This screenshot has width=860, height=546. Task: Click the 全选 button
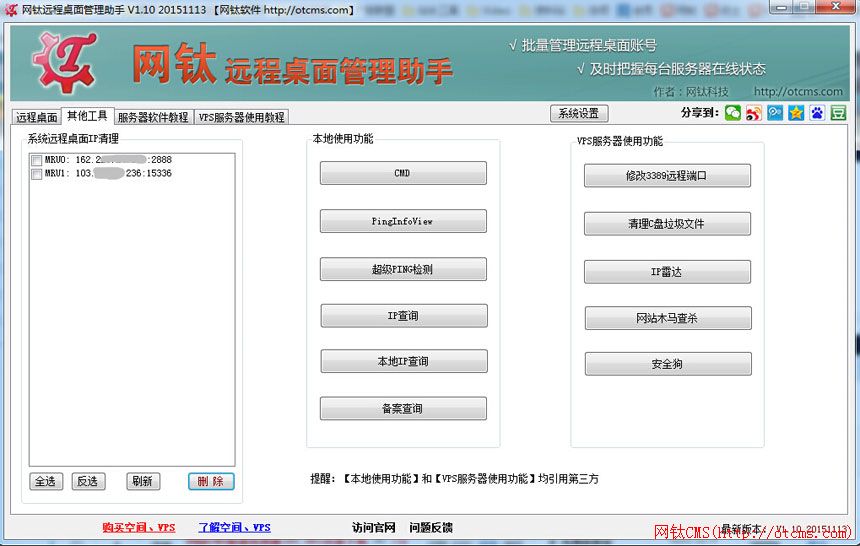point(46,481)
